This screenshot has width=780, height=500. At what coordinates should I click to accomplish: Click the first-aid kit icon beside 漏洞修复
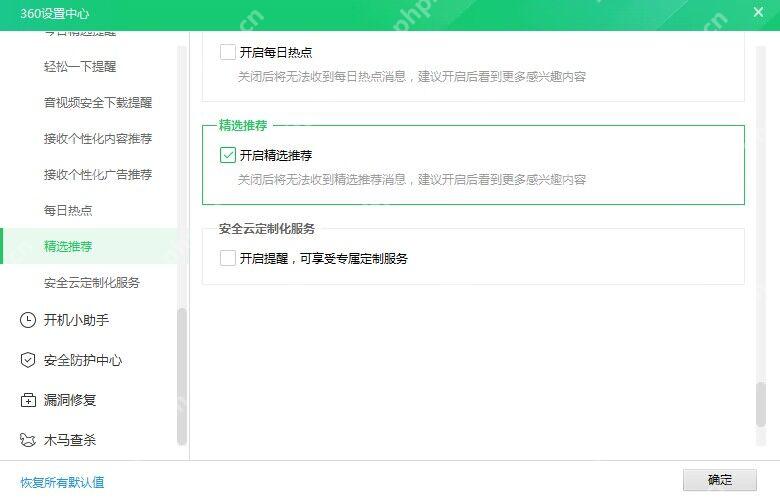tap(28, 400)
